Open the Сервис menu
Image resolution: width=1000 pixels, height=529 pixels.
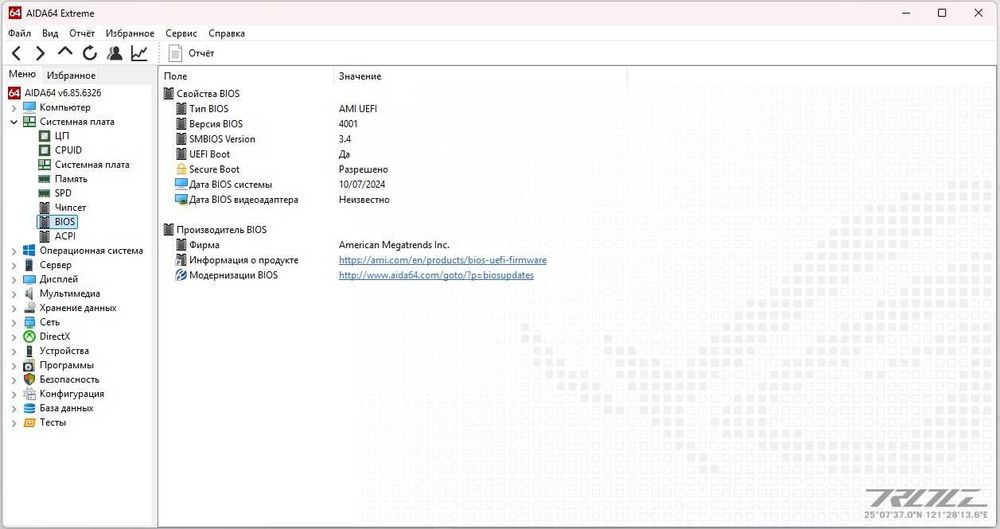pos(181,33)
